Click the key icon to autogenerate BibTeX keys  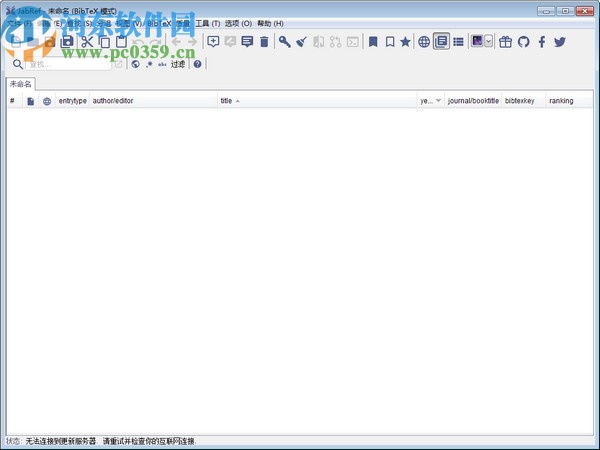(x=284, y=41)
